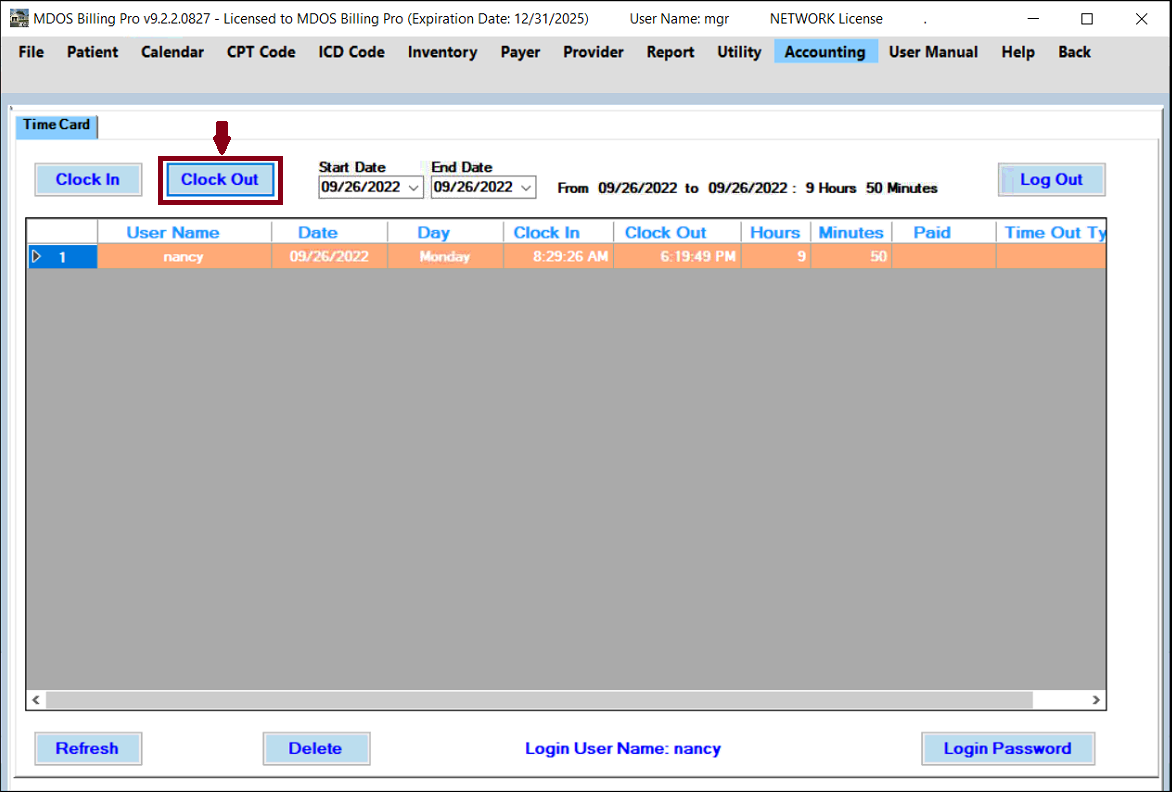
Task: Refresh the time card list
Action: pos(87,748)
